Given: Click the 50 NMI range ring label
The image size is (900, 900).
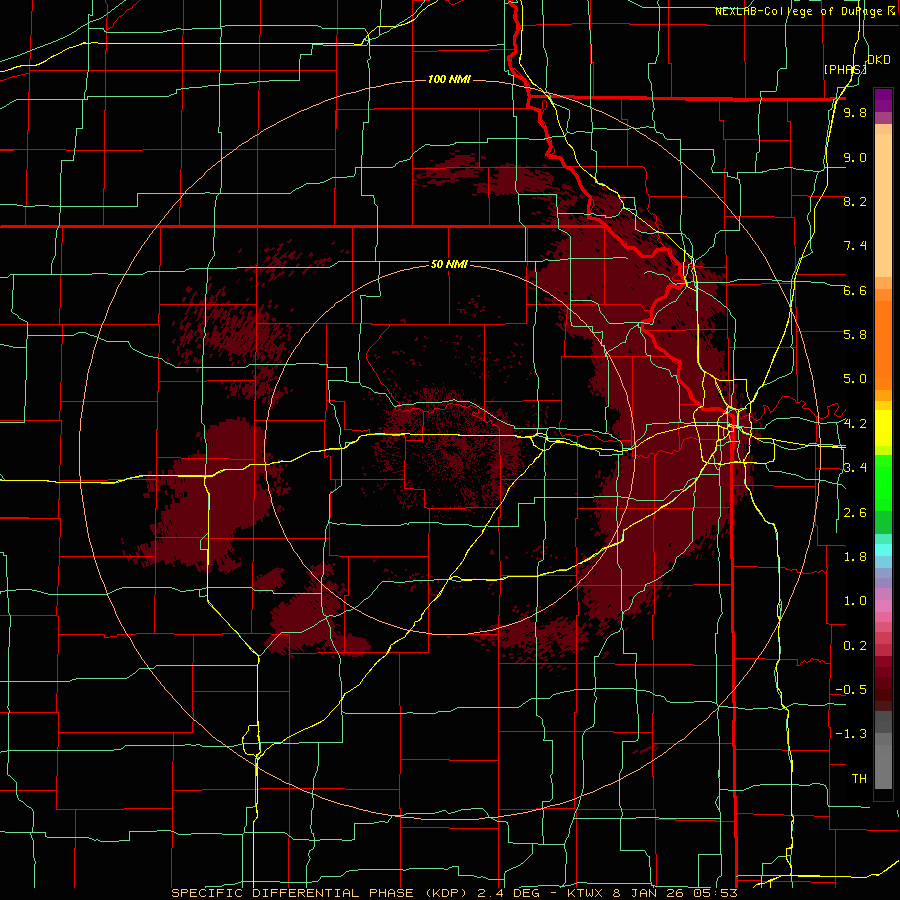Looking at the screenshot, I should tap(449, 264).
